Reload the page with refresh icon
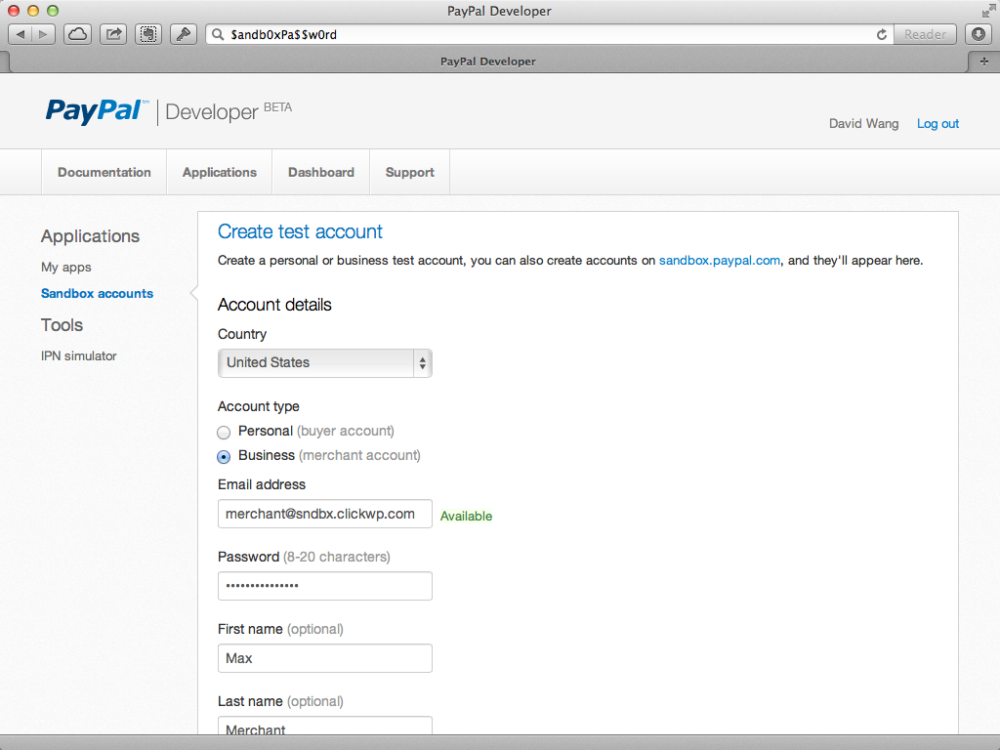This screenshot has width=1000, height=750. pyautogui.click(x=881, y=34)
